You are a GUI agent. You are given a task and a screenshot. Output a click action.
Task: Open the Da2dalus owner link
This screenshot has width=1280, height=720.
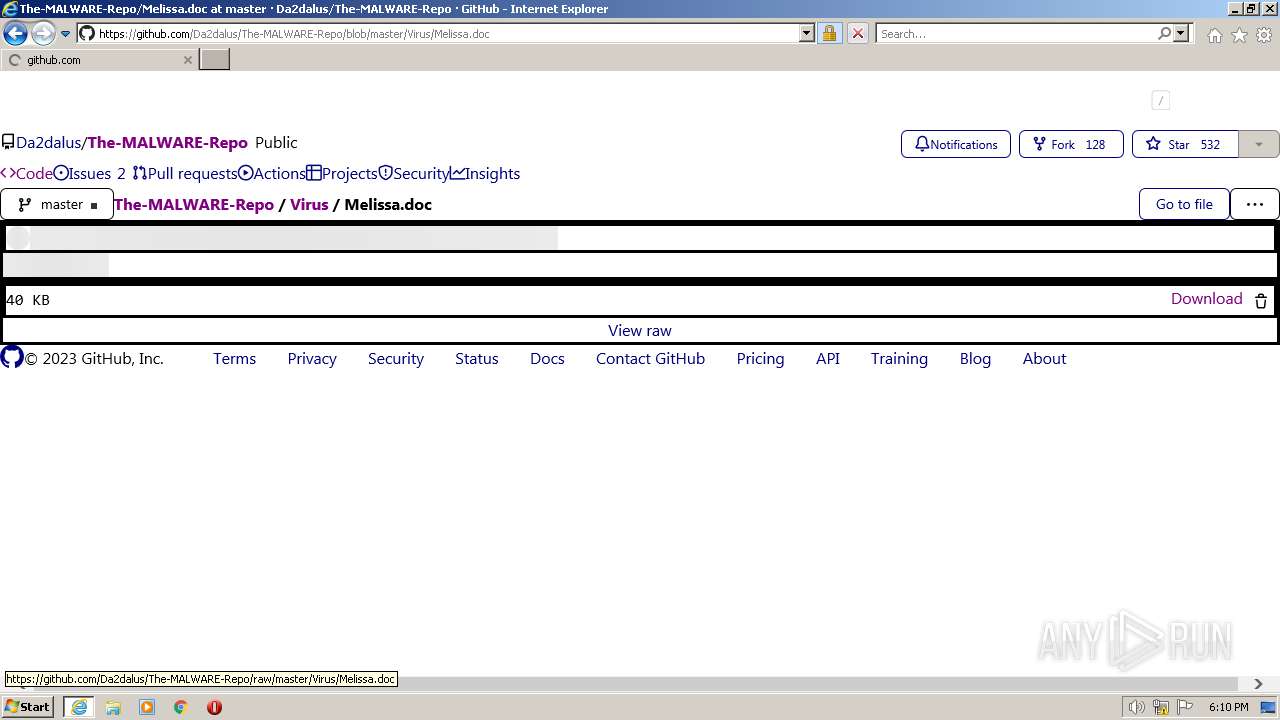pyautogui.click(x=48, y=143)
